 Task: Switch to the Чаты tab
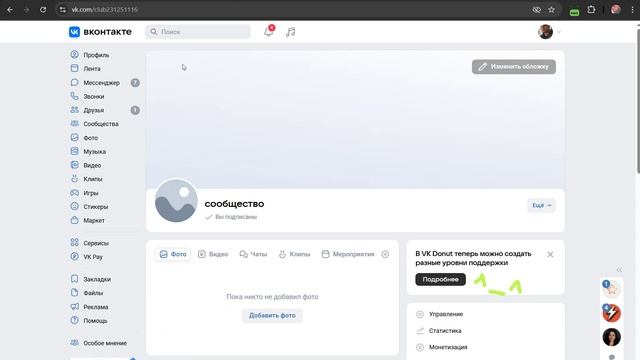(x=253, y=254)
